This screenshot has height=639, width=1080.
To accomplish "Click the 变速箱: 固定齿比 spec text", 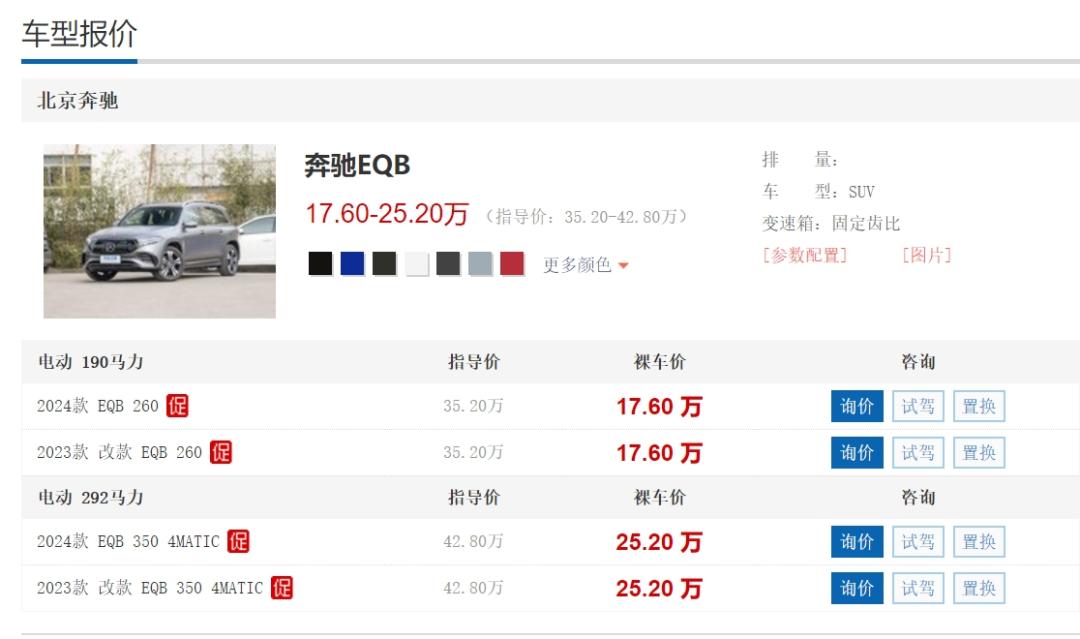I will [831, 223].
